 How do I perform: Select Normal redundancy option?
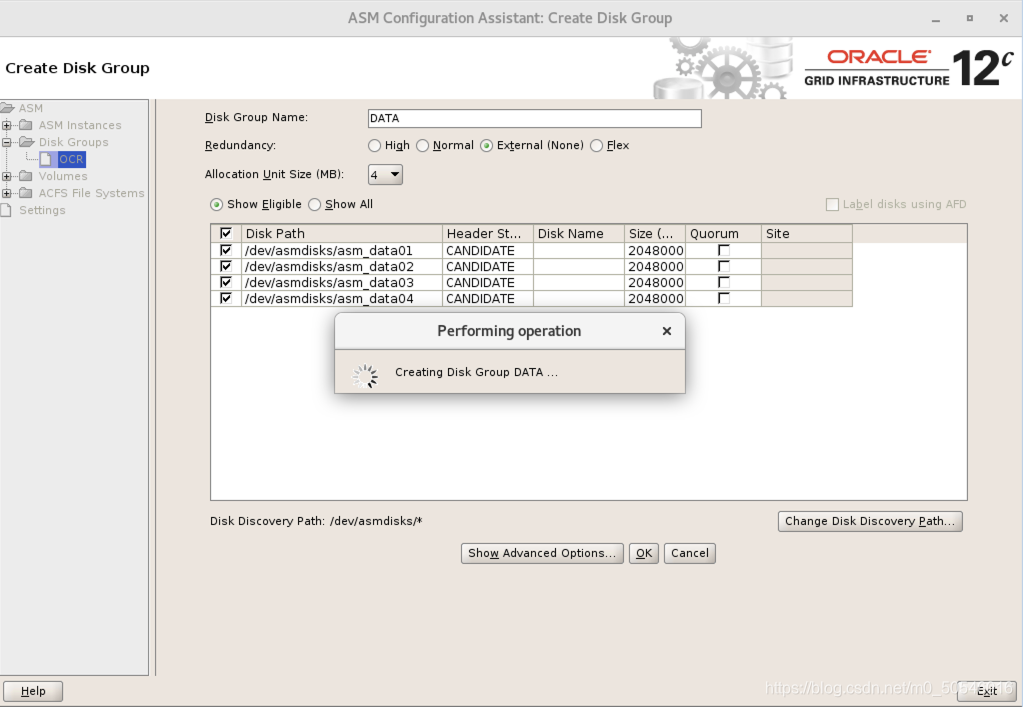click(x=422, y=145)
